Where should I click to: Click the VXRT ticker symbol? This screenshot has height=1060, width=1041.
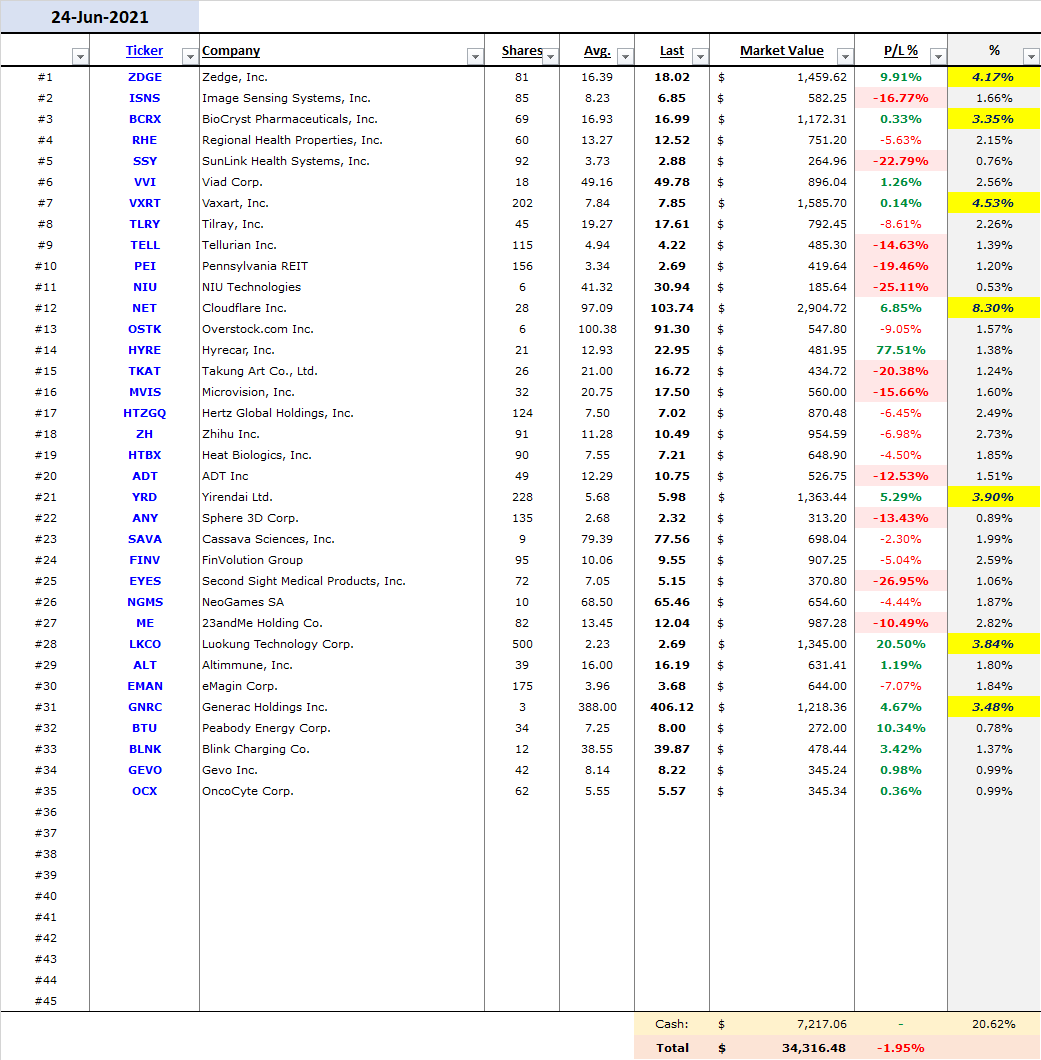click(145, 203)
